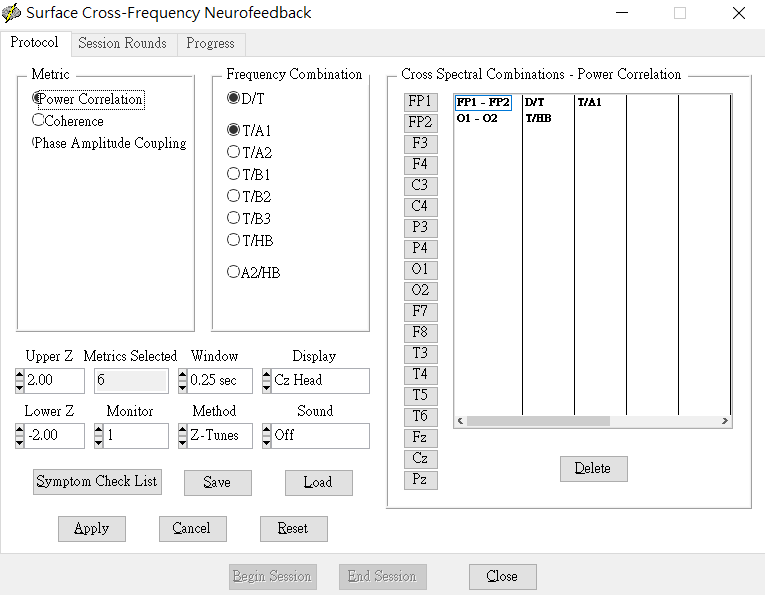The width and height of the screenshot is (765, 595).
Task: Select the F8 electrode button
Action: pyautogui.click(x=421, y=333)
